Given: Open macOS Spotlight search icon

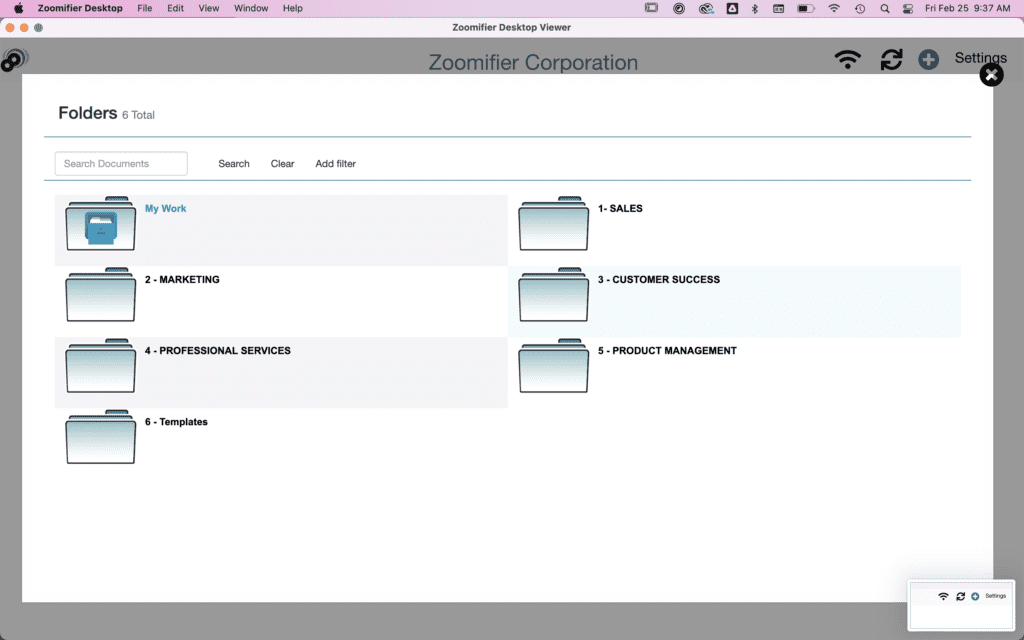Looking at the screenshot, I should [x=884, y=8].
